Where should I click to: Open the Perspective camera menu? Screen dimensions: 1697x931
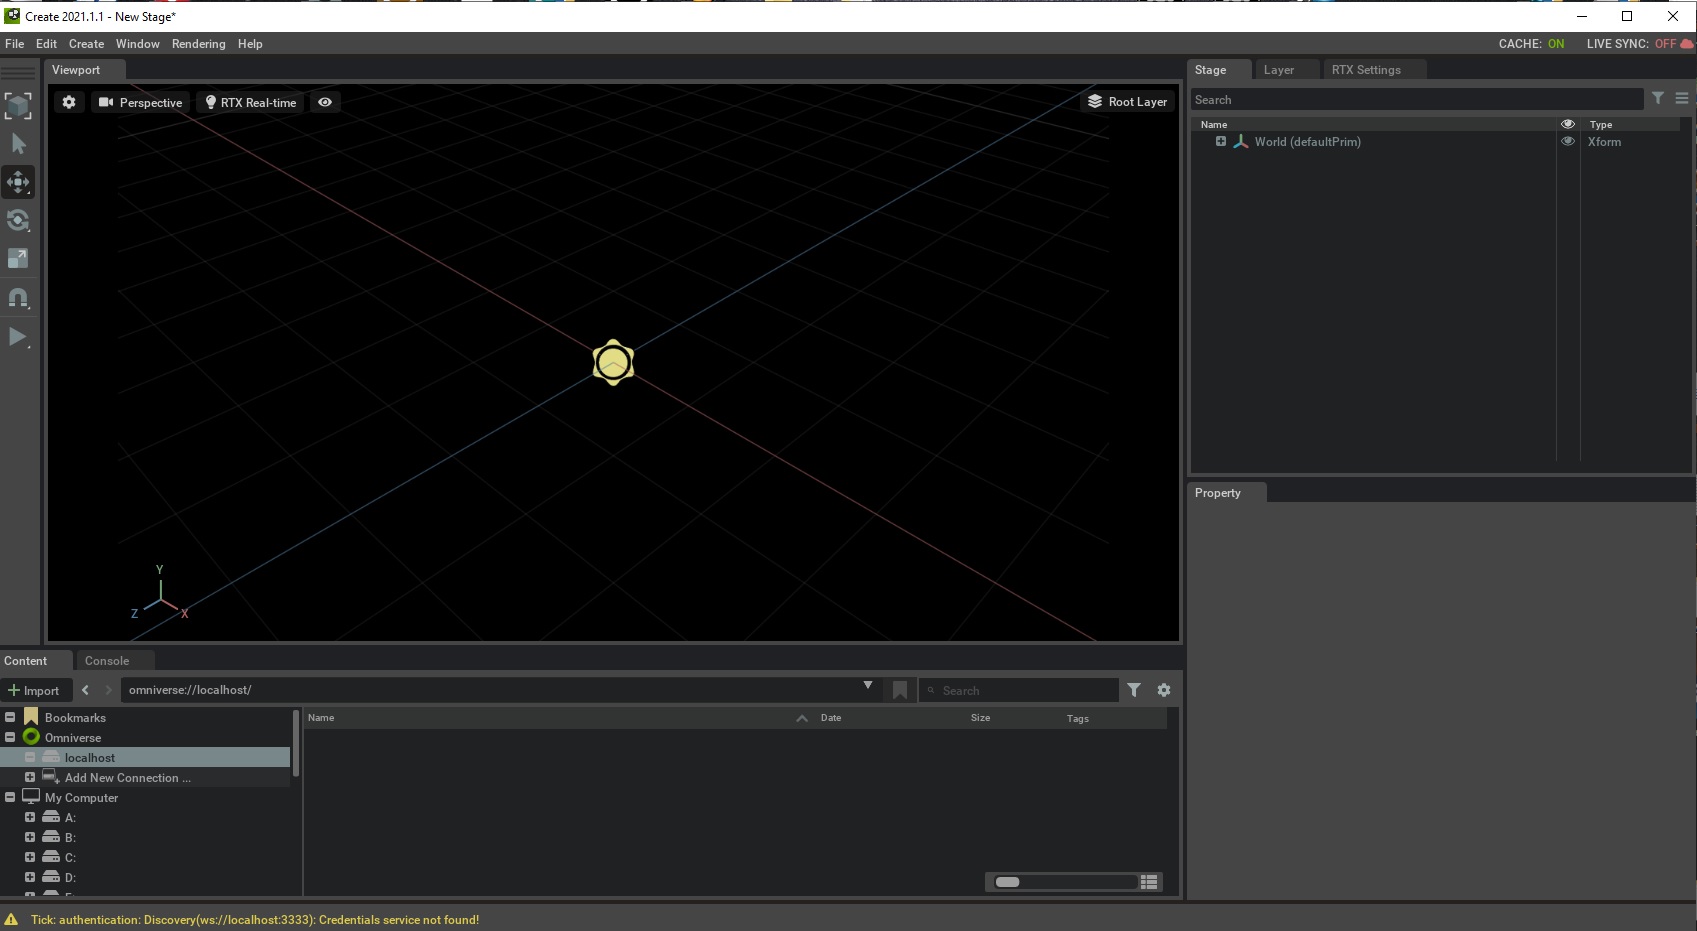[140, 102]
